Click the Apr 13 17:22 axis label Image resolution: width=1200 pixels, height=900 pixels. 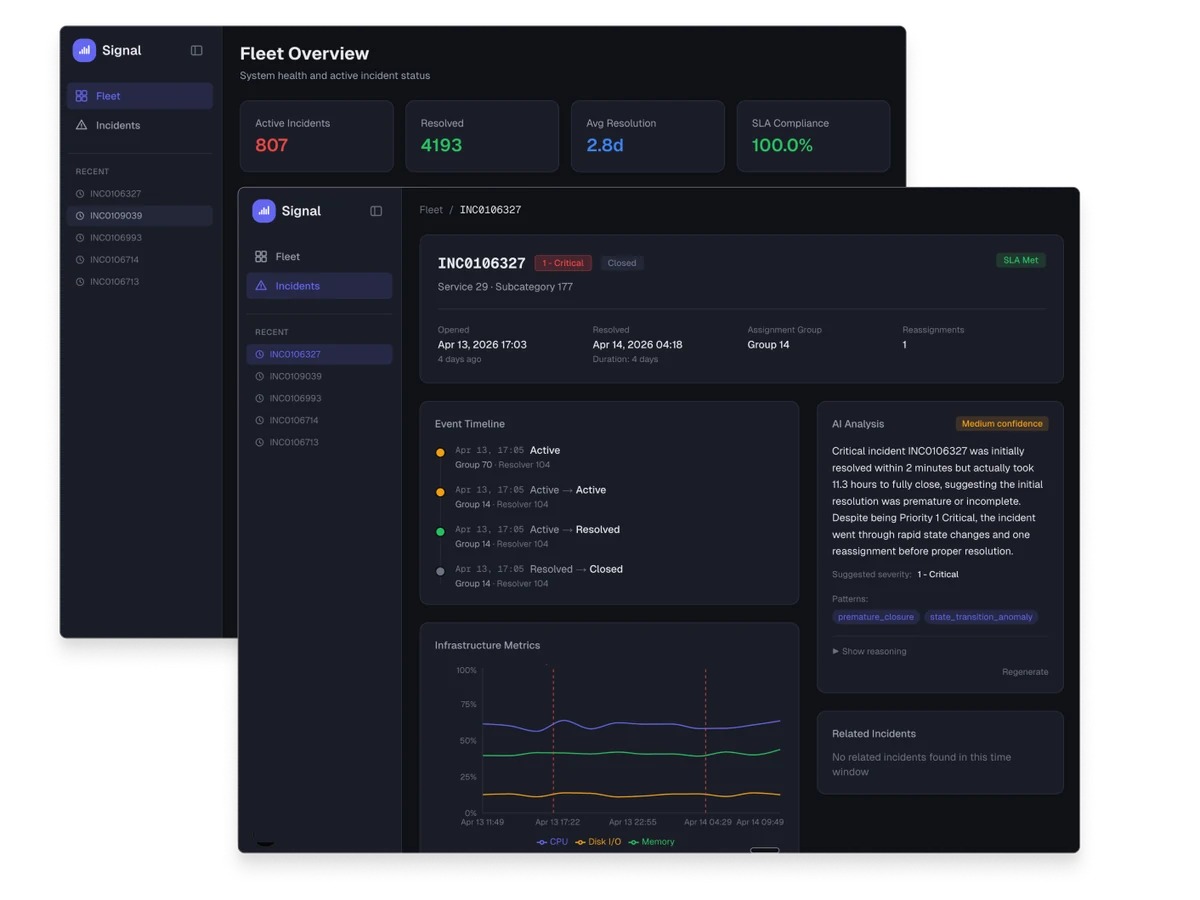click(x=555, y=822)
